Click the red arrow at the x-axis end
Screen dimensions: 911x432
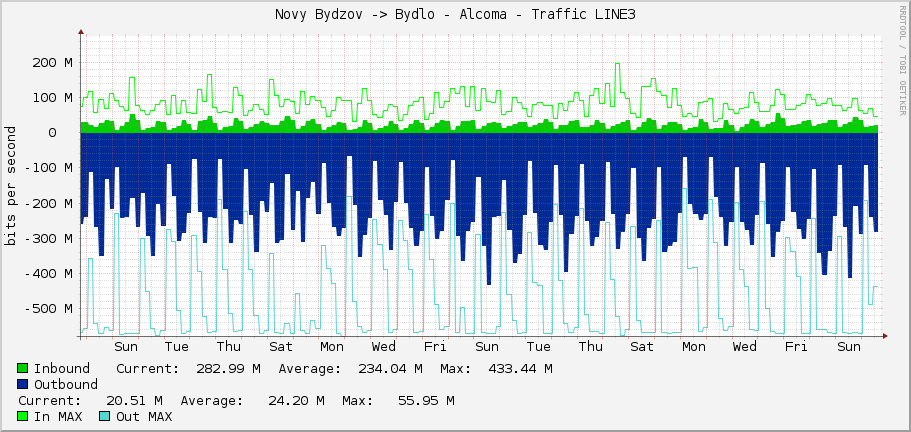point(885,336)
